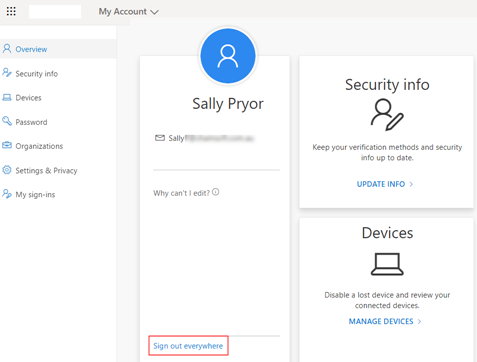Click the info icon beside Why can't I edit
This screenshot has height=362, width=477.
click(x=216, y=192)
